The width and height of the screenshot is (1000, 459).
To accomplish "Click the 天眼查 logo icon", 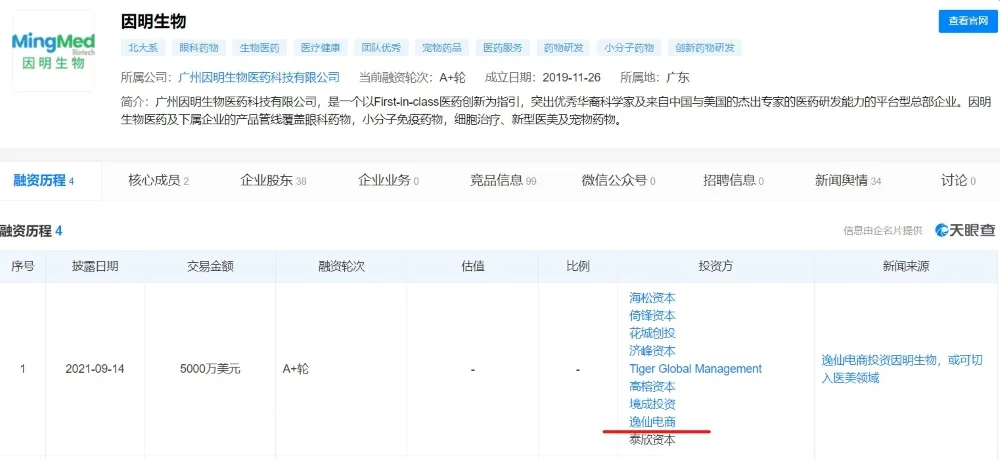I will pos(965,231).
